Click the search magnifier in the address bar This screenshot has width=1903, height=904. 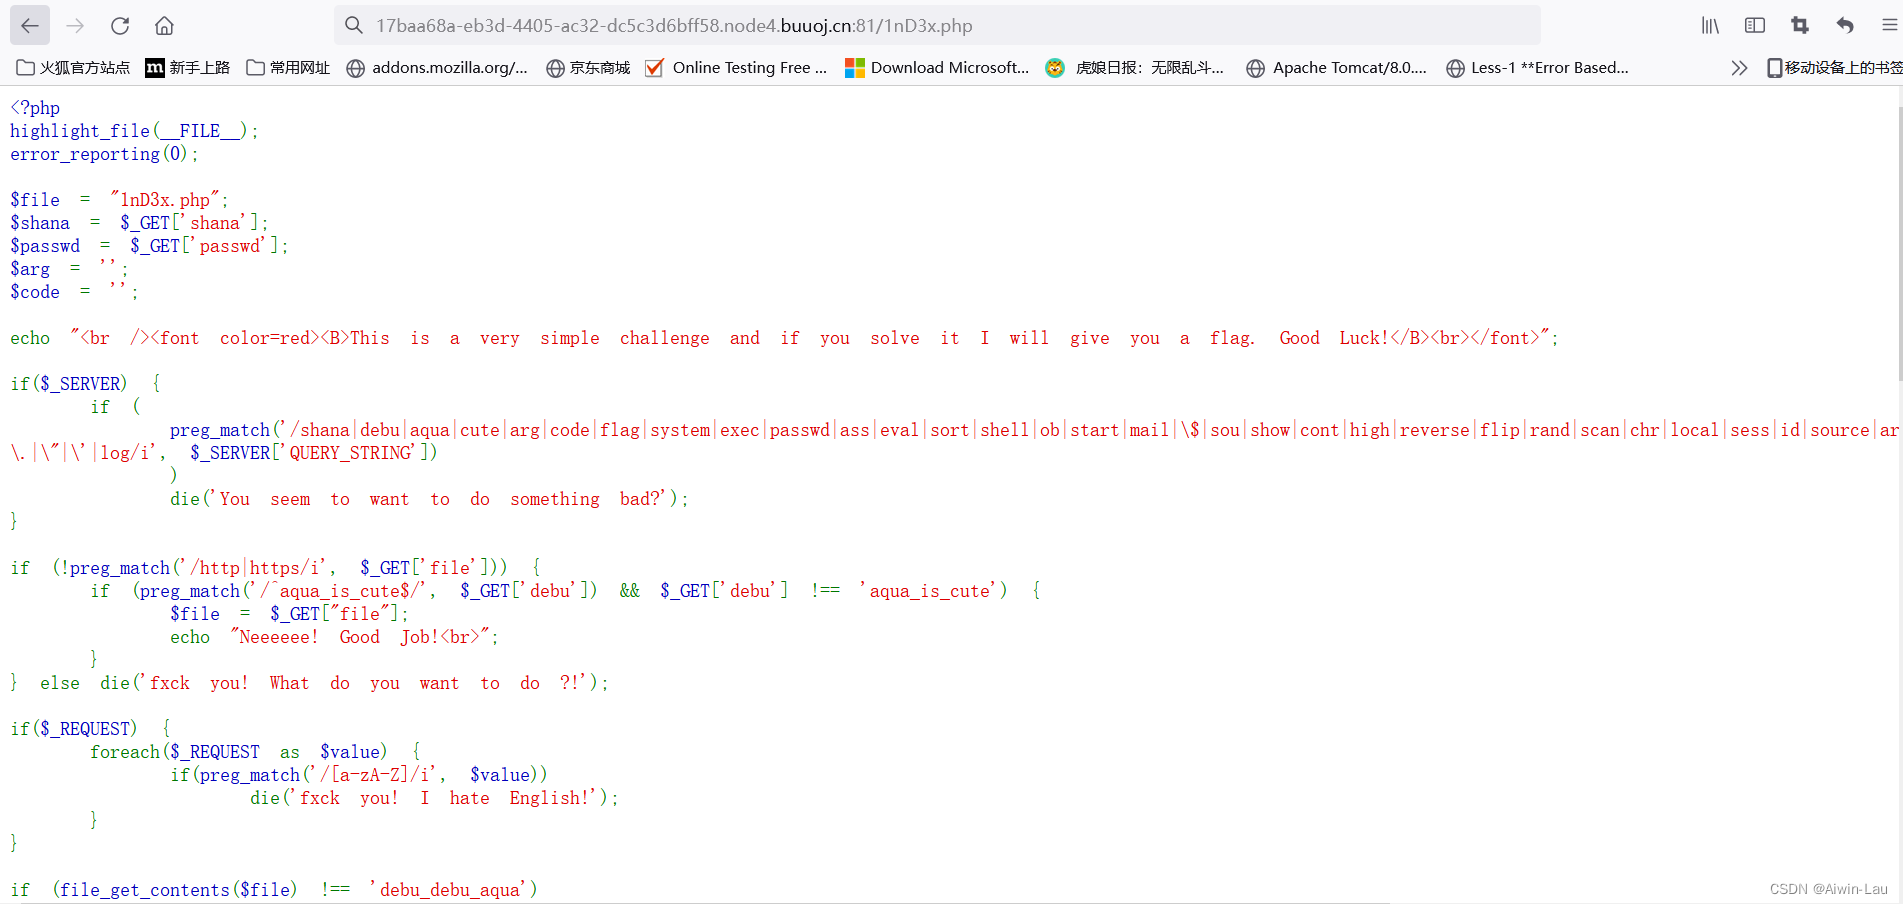[x=353, y=26]
